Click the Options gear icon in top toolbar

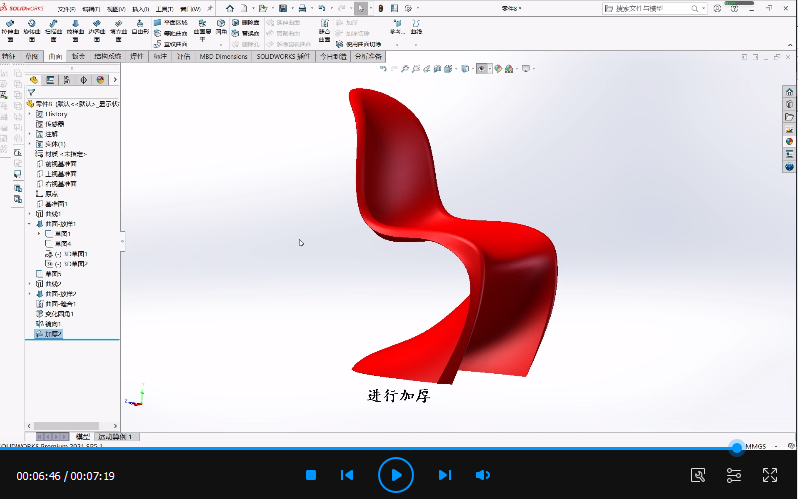408,8
